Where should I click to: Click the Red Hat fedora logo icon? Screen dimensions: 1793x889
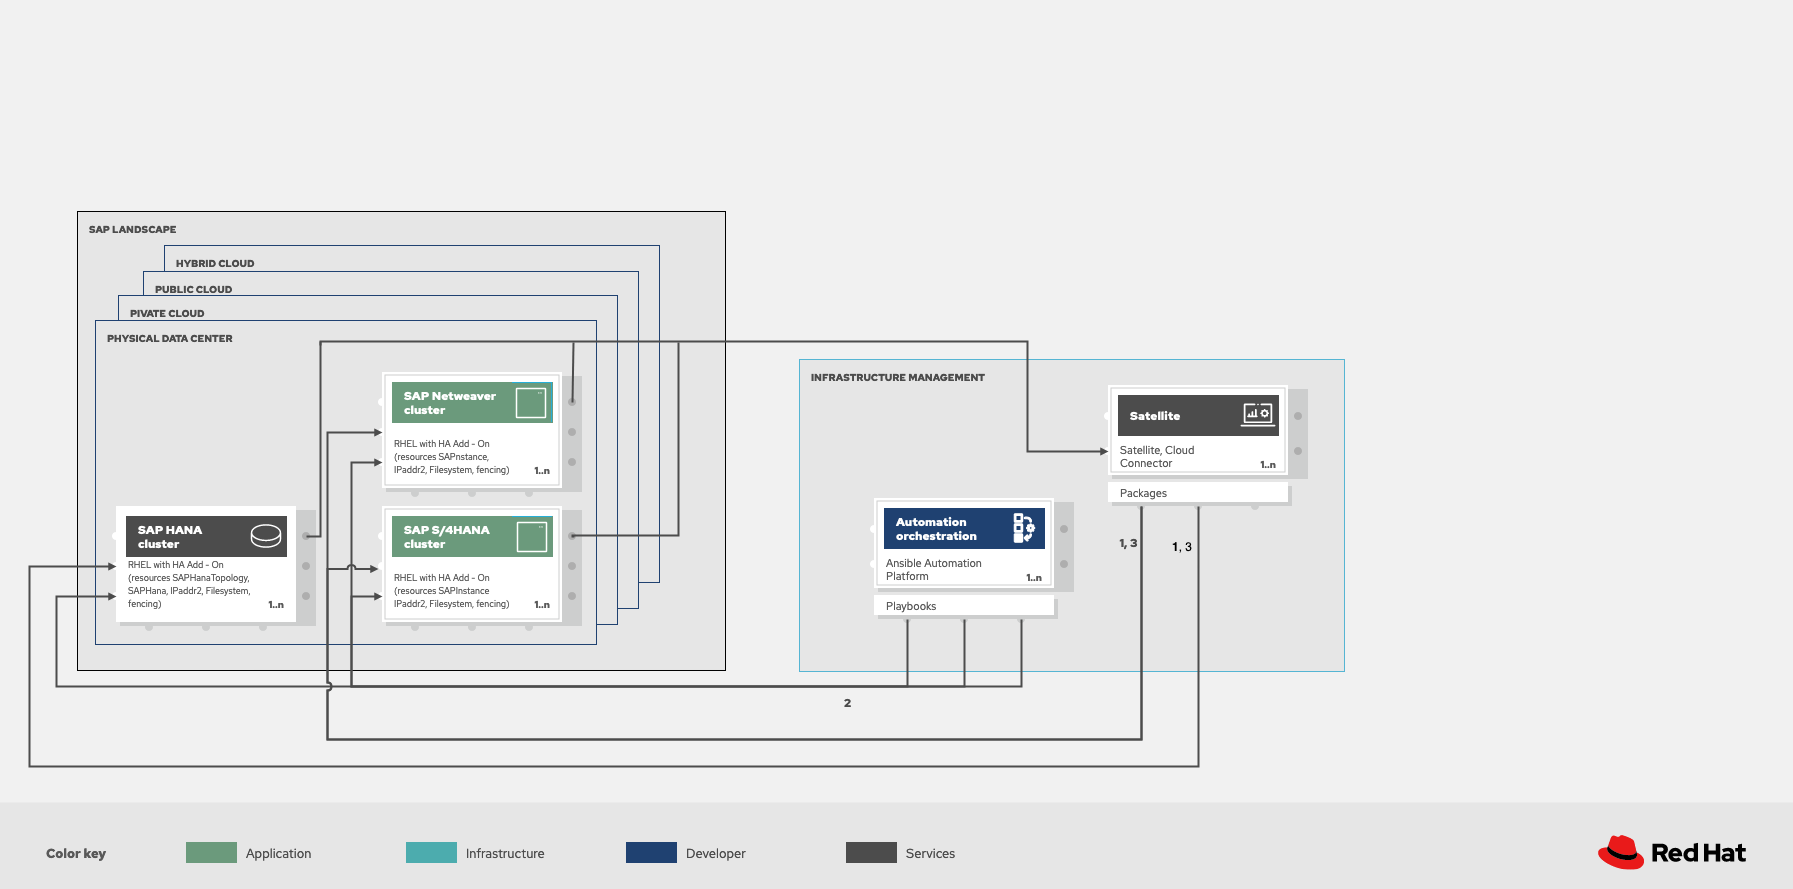click(1621, 852)
